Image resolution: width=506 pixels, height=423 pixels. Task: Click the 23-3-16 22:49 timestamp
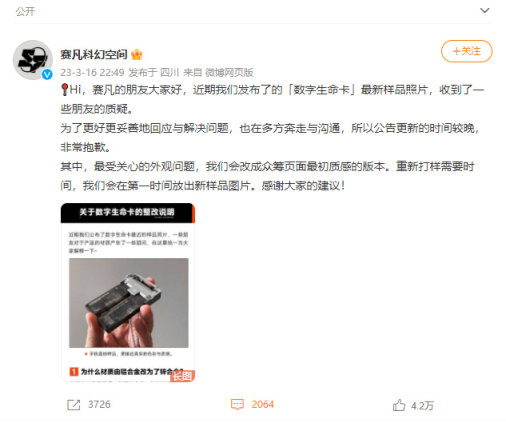[92, 72]
